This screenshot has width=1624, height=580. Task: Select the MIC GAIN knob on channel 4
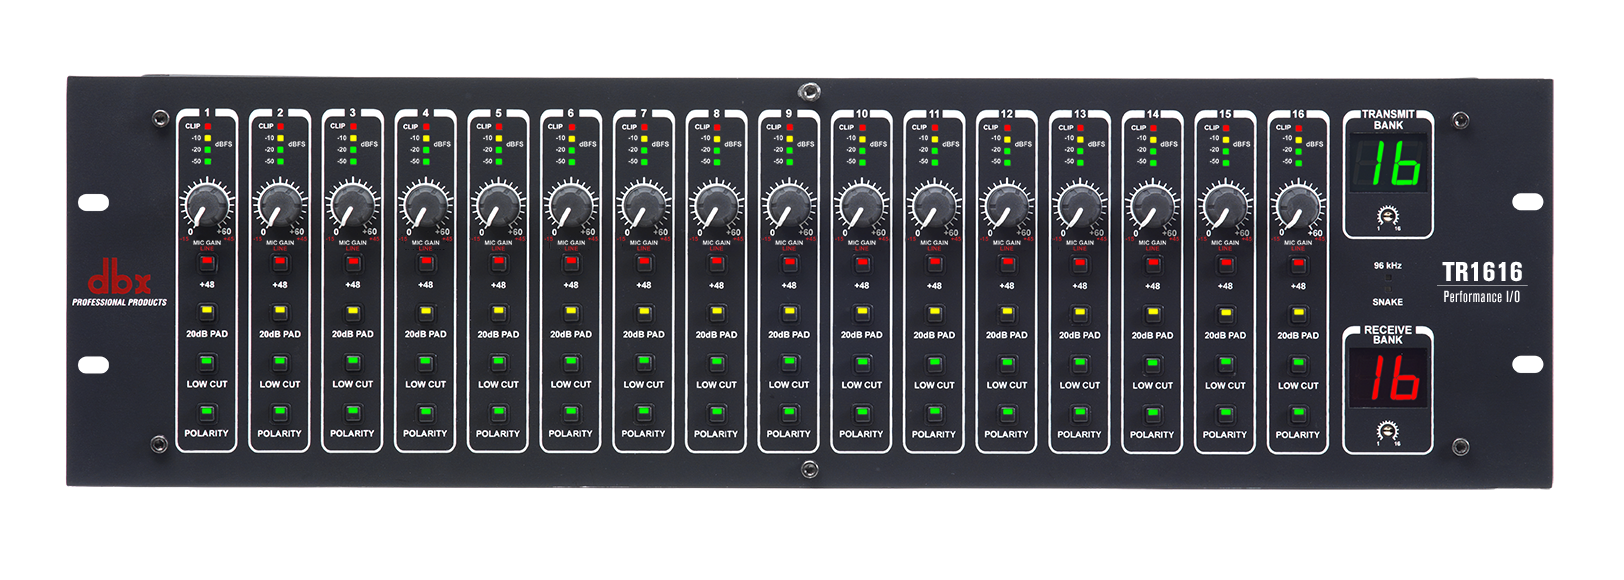[x=426, y=207]
